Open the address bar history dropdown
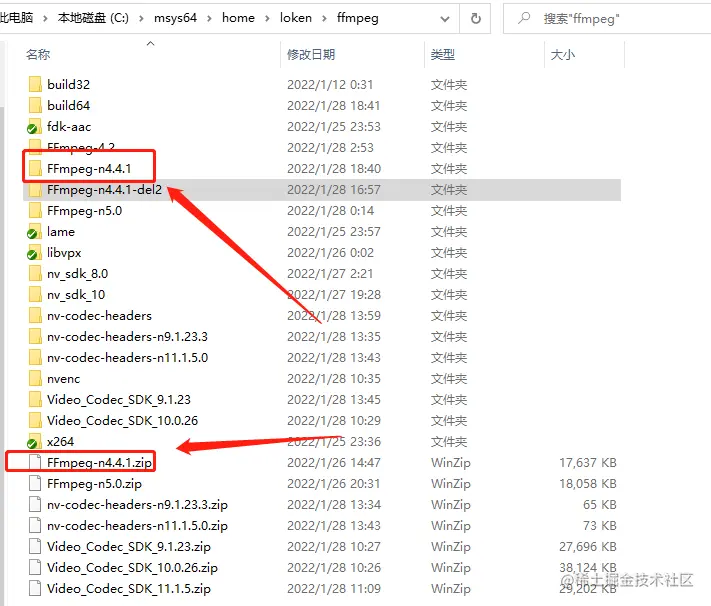 coord(445,19)
